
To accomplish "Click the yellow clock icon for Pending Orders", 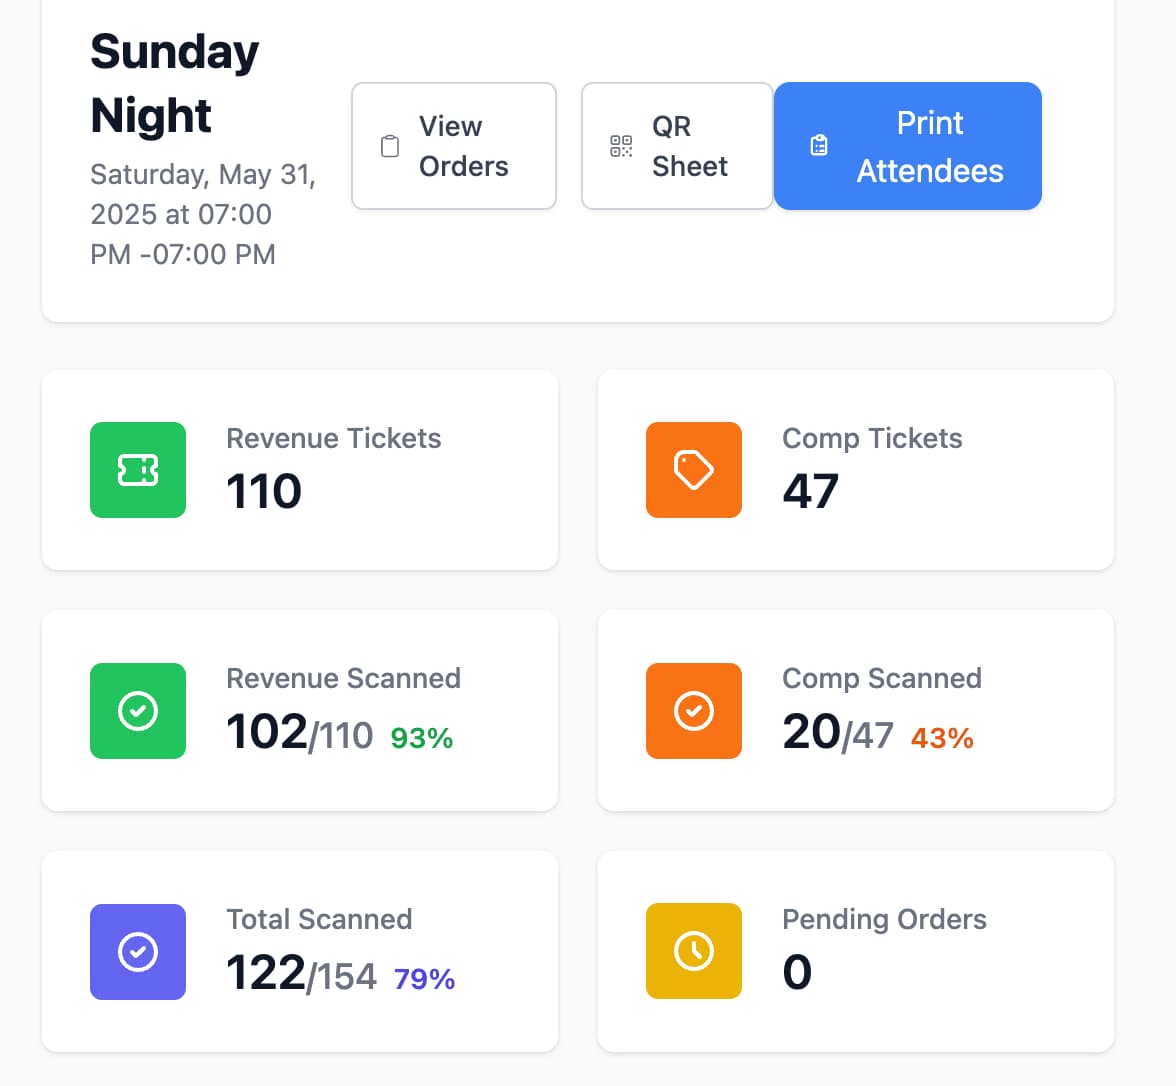I will pyautogui.click(x=693, y=951).
